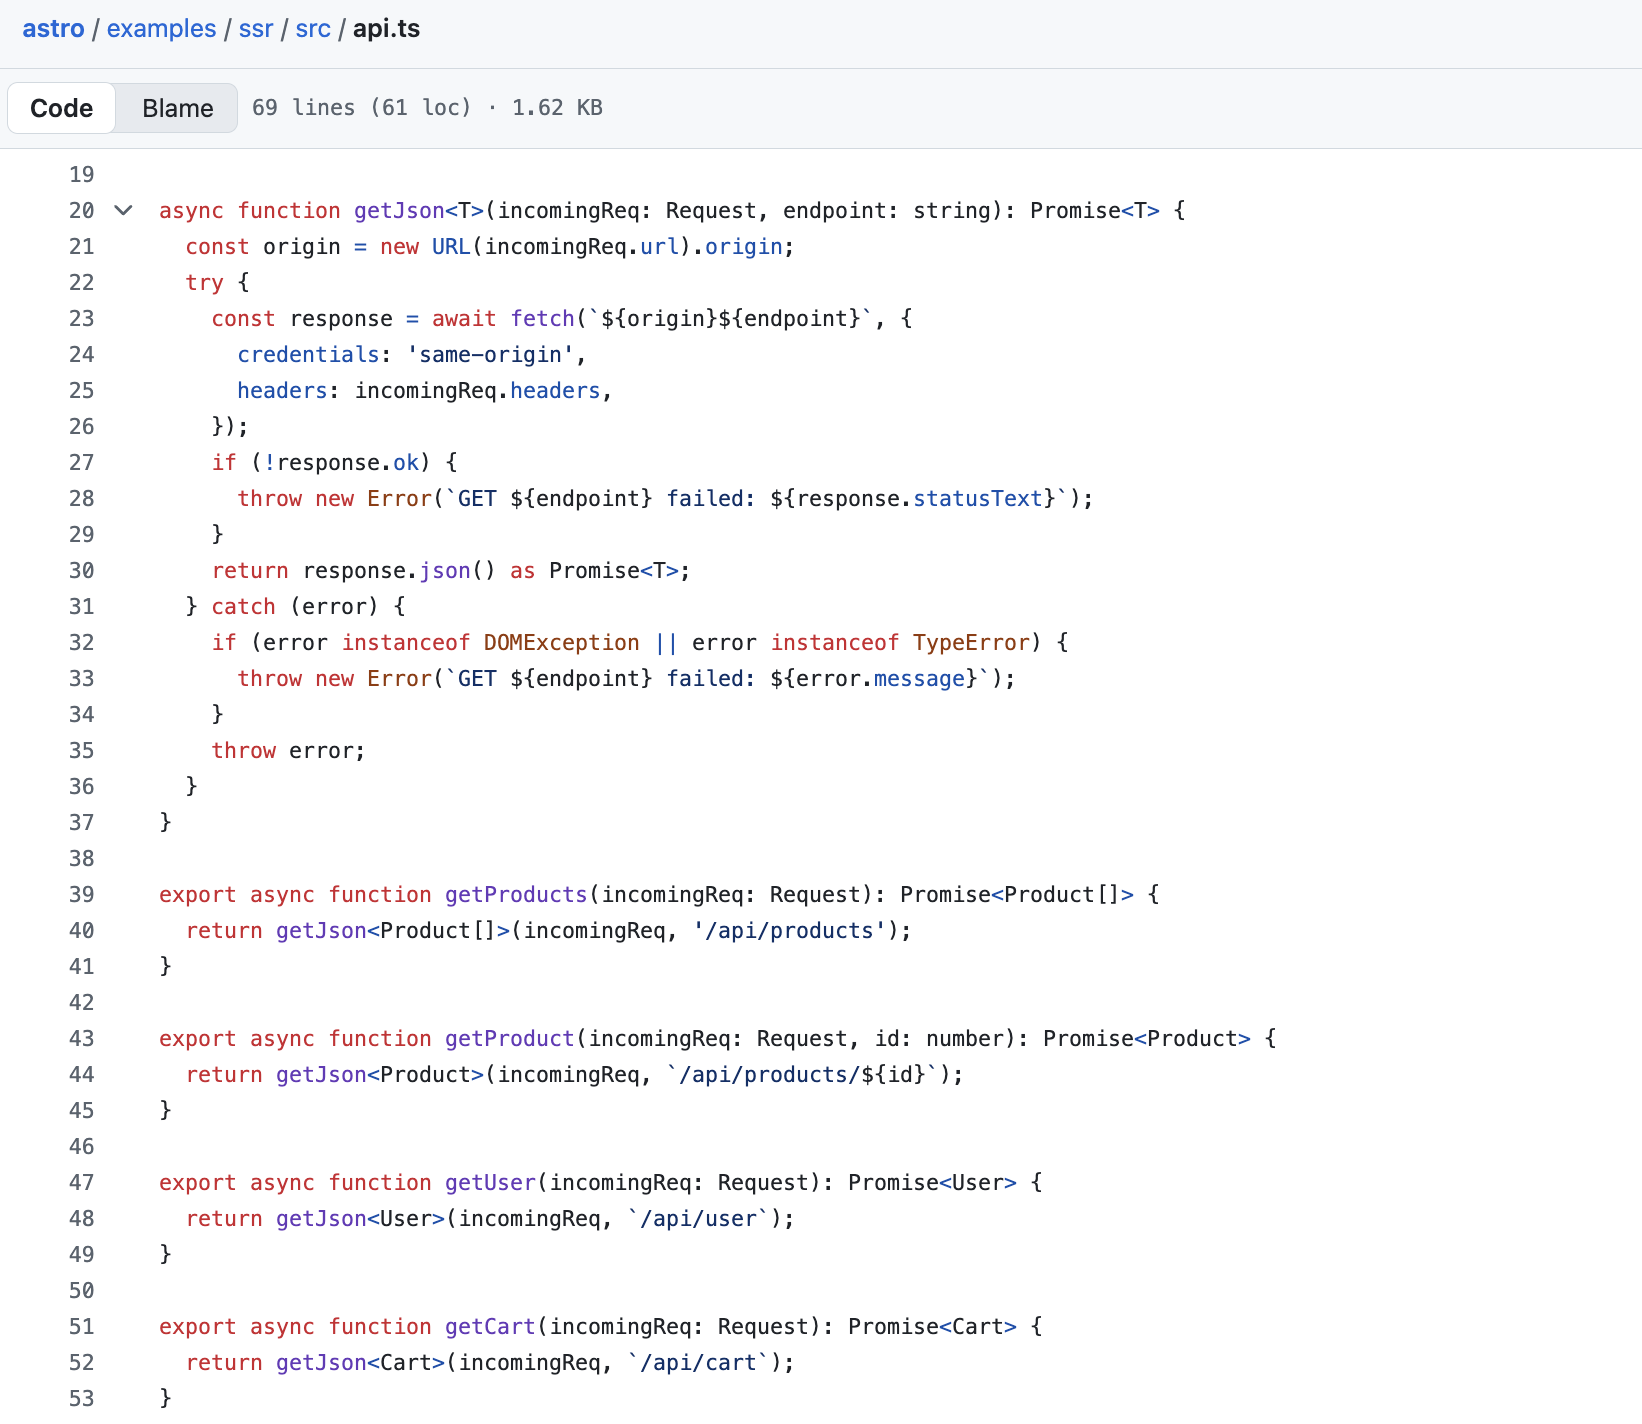Image resolution: width=1642 pixels, height=1424 pixels.
Task: Collapse the getJson function with the chevron
Action: click(123, 210)
